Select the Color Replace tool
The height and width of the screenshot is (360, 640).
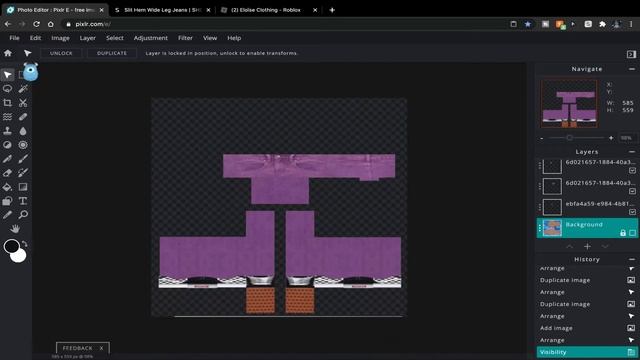click(x=23, y=173)
